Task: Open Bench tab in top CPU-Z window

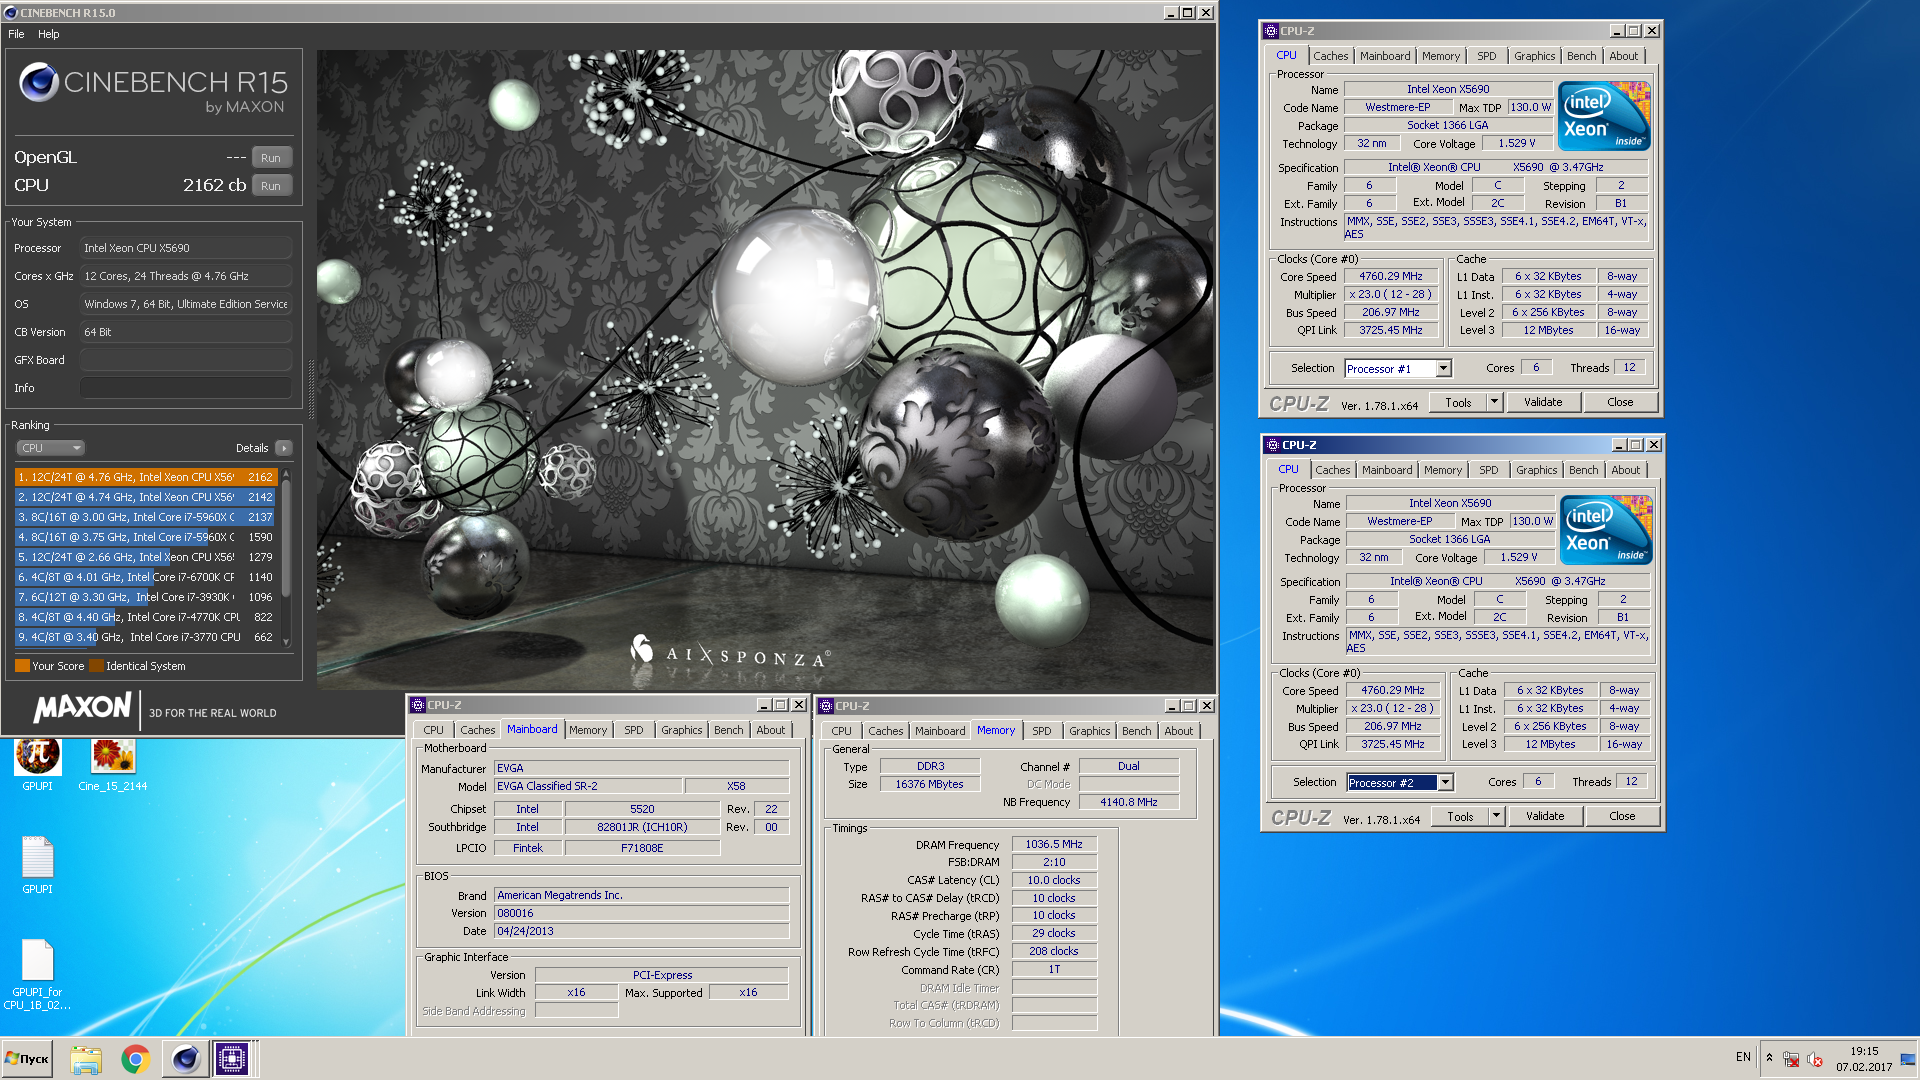Action: point(1581,56)
